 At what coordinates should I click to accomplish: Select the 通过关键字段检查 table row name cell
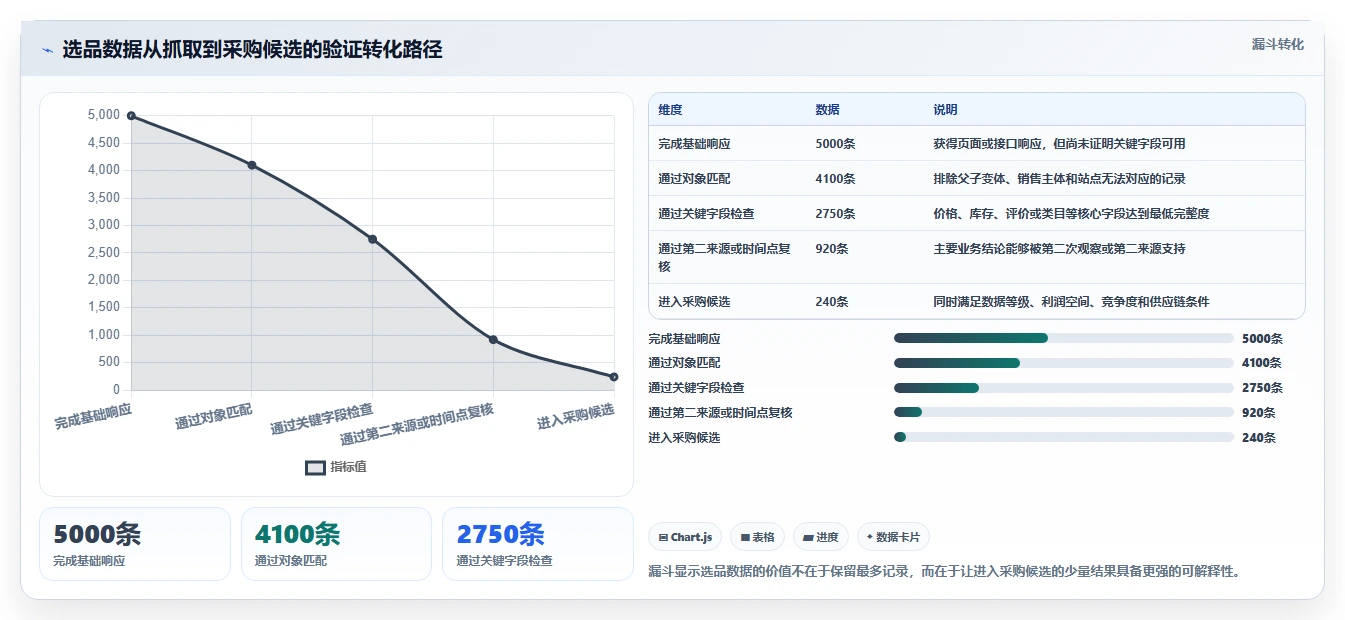(x=706, y=214)
